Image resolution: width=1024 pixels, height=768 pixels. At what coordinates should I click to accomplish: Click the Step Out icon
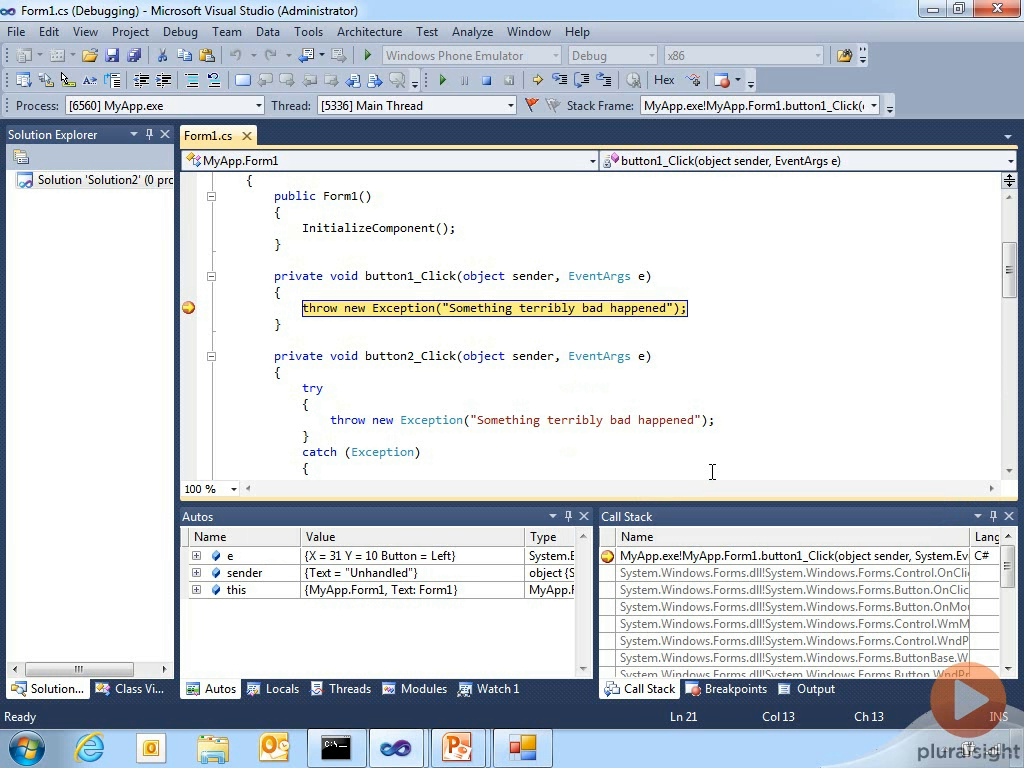point(603,80)
